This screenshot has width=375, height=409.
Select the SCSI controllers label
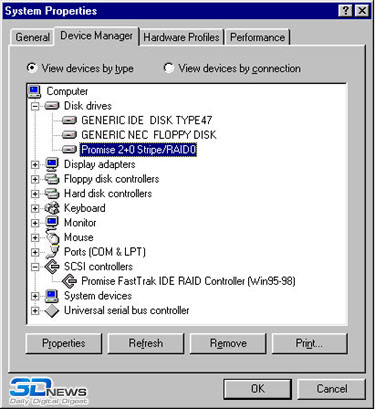[x=98, y=267]
